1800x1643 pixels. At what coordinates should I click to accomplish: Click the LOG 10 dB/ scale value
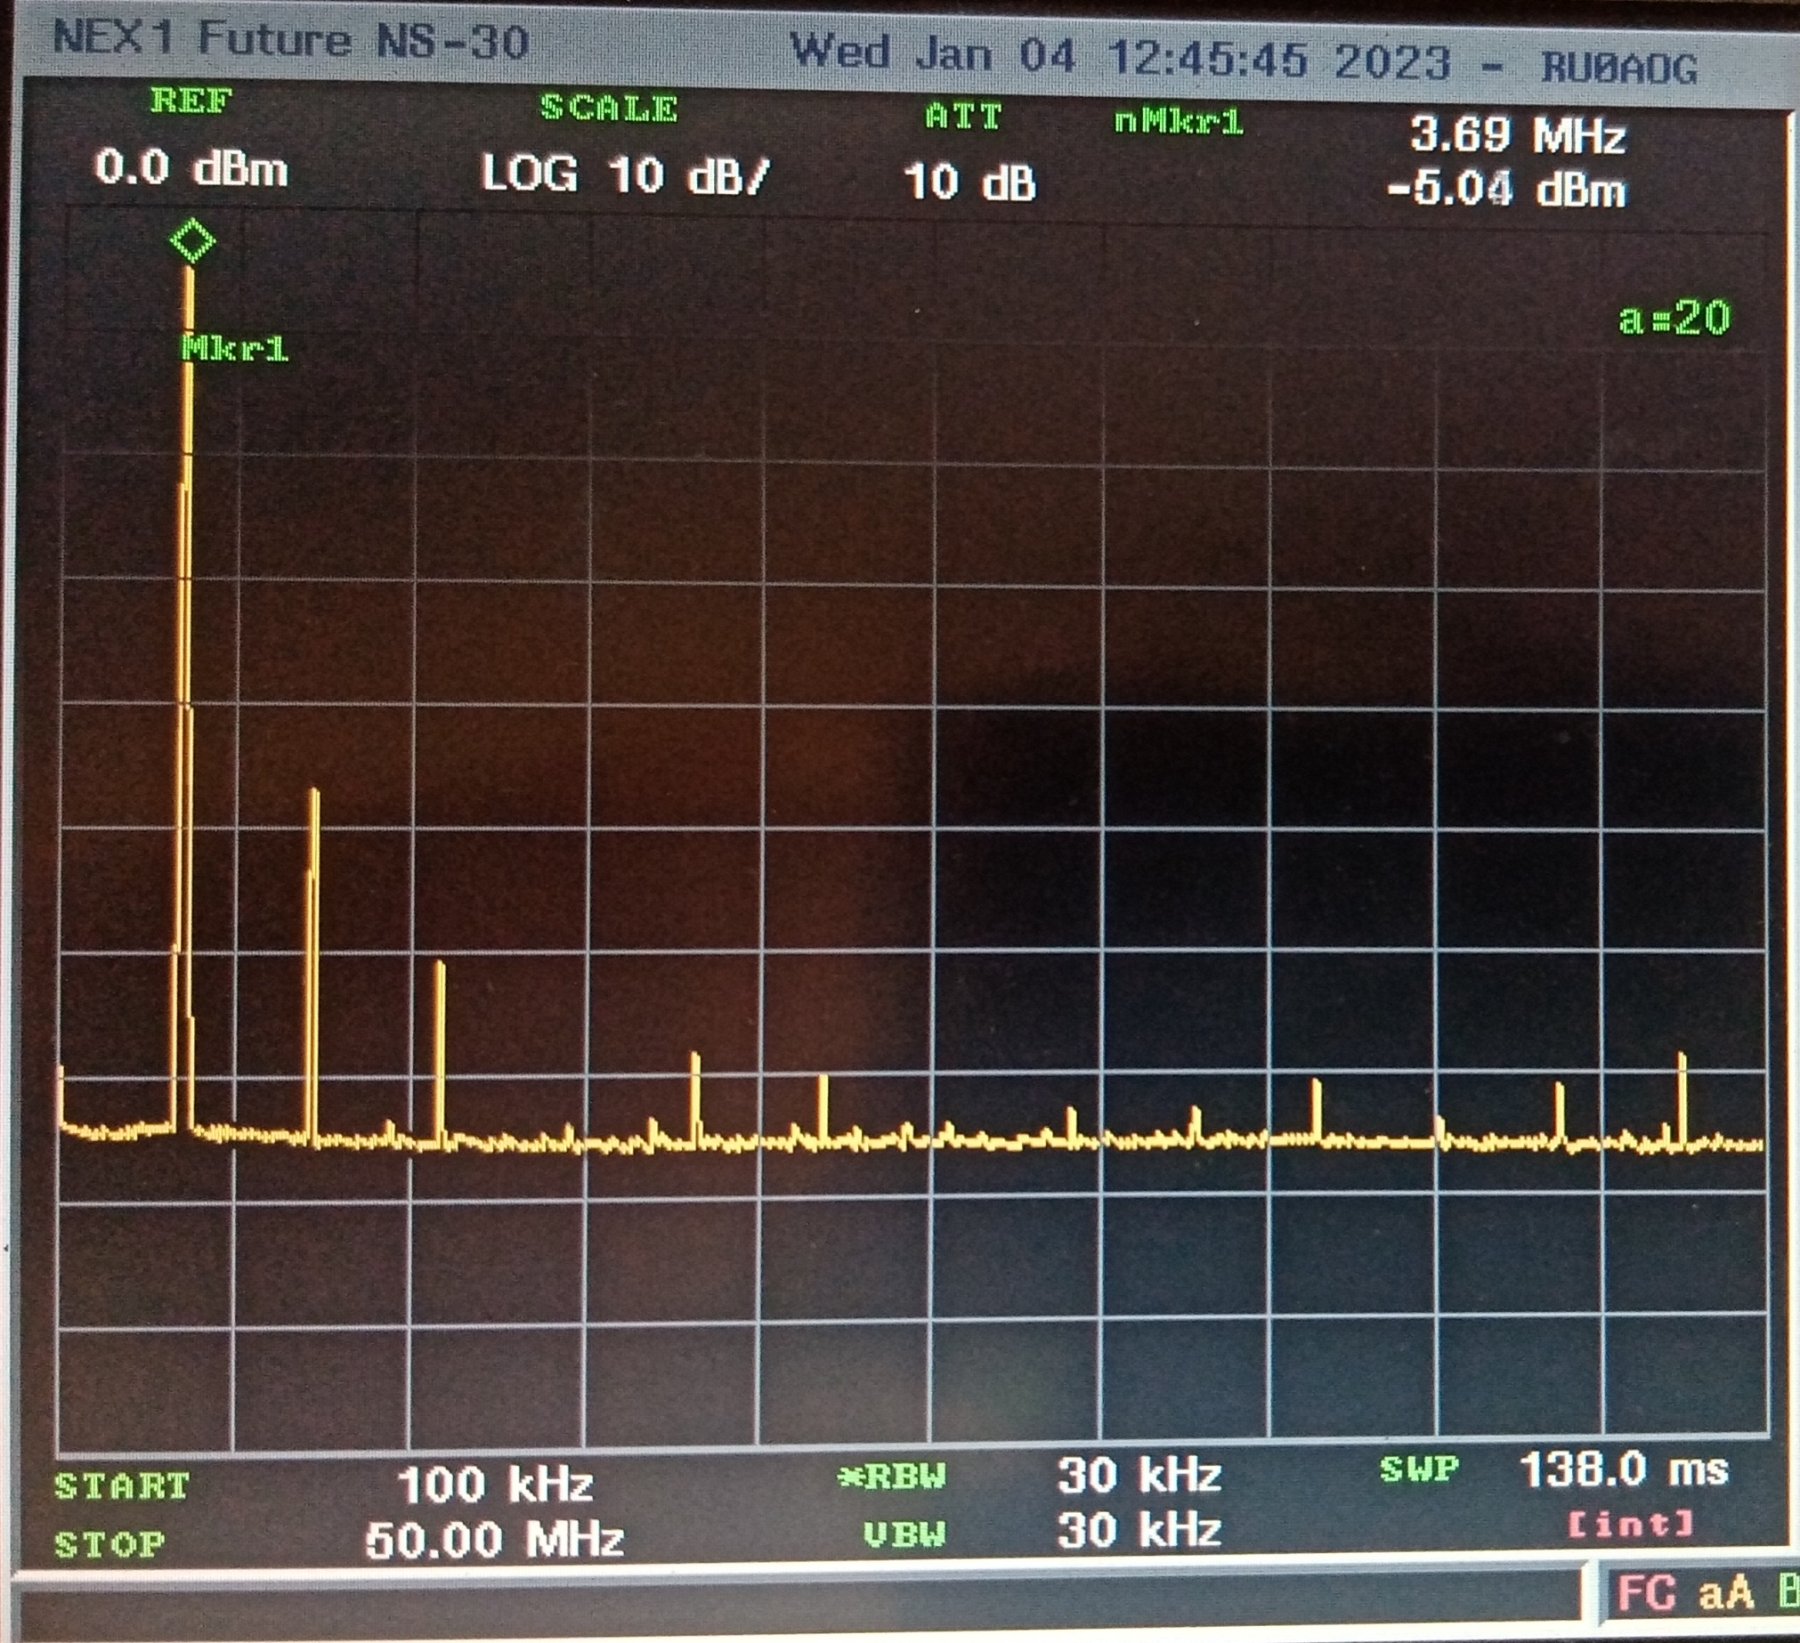tap(625, 175)
